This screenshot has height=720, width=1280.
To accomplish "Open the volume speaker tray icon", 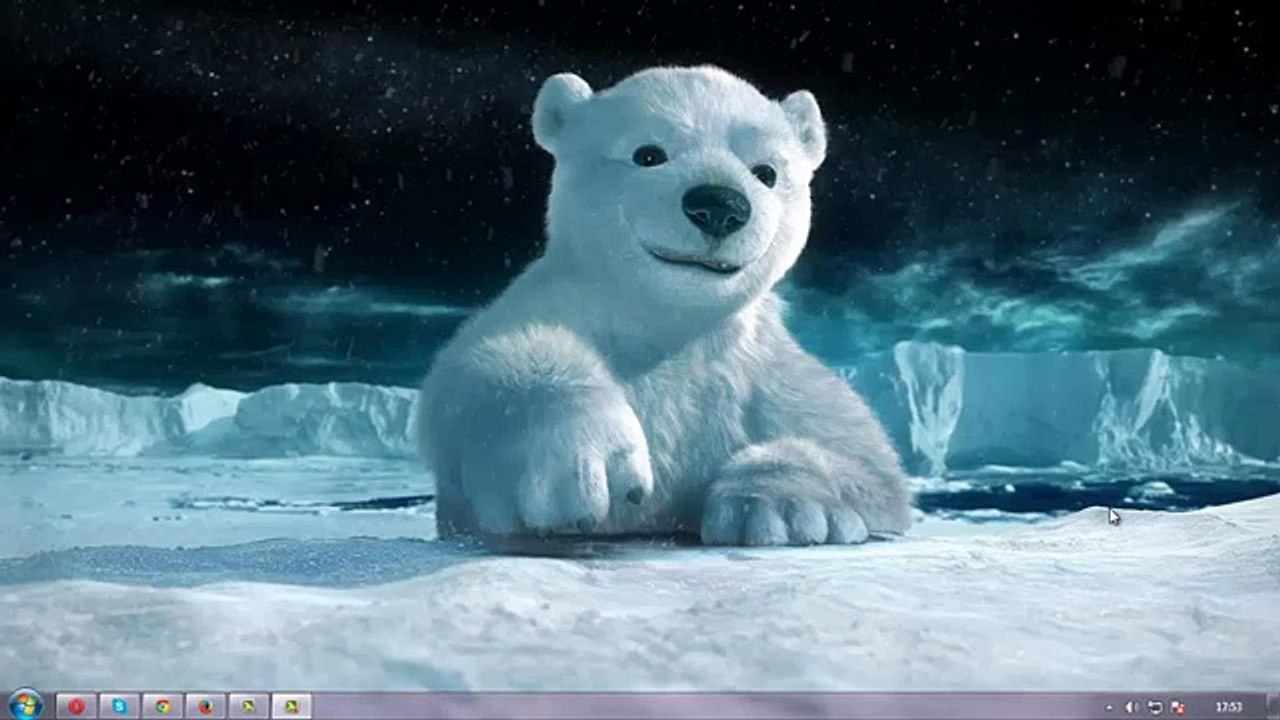I will (1132, 707).
